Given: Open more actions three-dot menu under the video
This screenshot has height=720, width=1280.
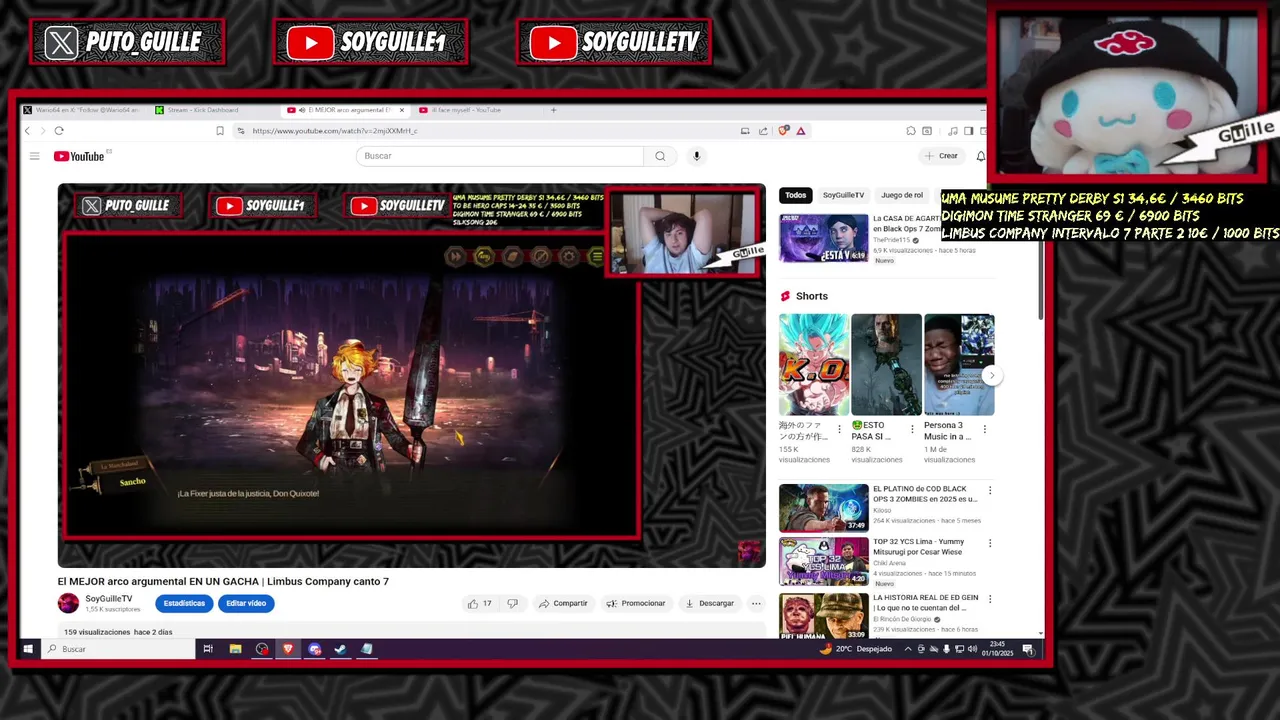Looking at the screenshot, I should click(756, 603).
